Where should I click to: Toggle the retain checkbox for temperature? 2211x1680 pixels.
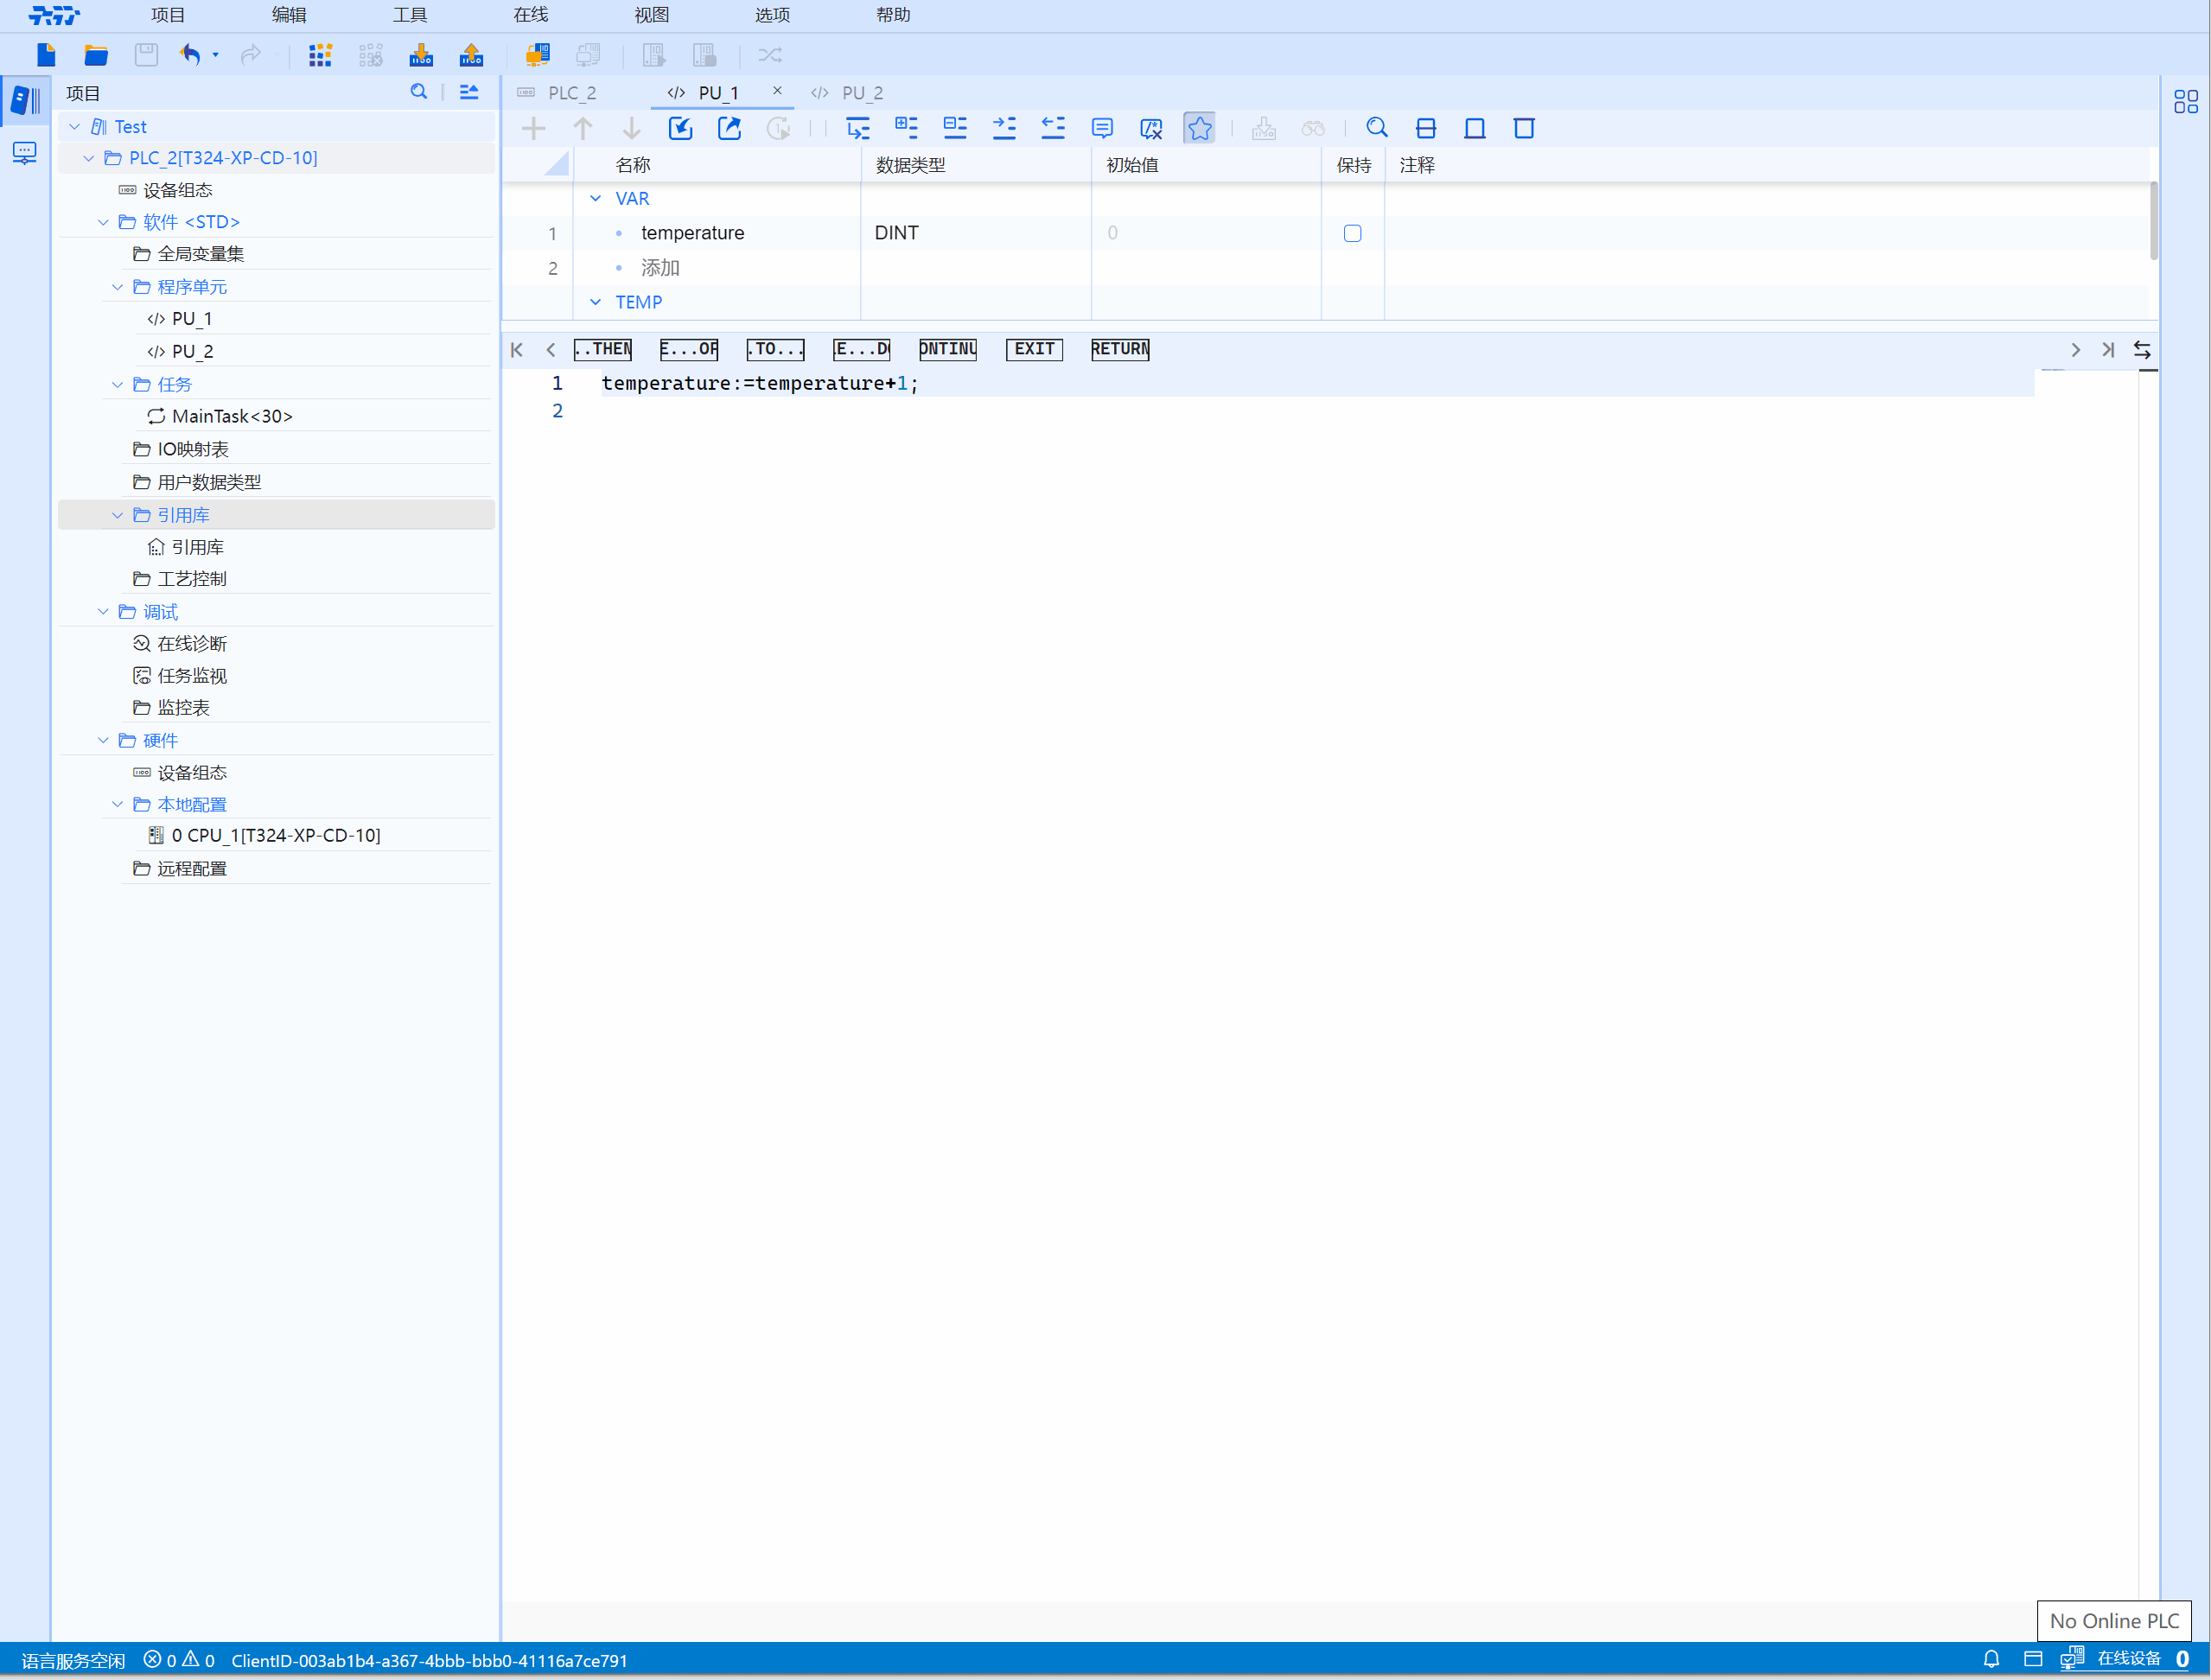[1352, 233]
